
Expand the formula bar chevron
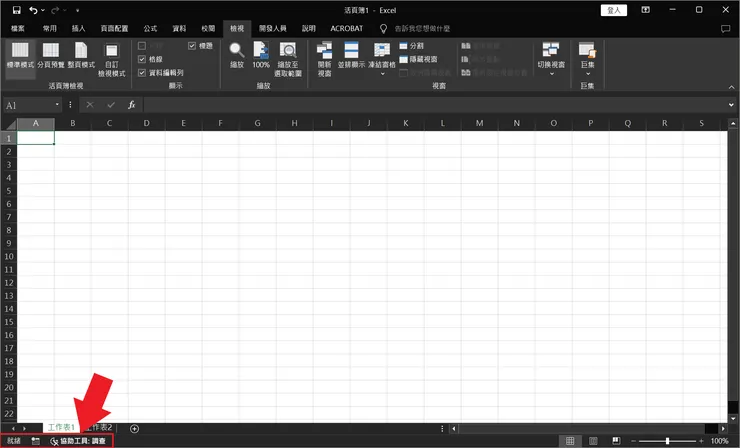click(731, 105)
